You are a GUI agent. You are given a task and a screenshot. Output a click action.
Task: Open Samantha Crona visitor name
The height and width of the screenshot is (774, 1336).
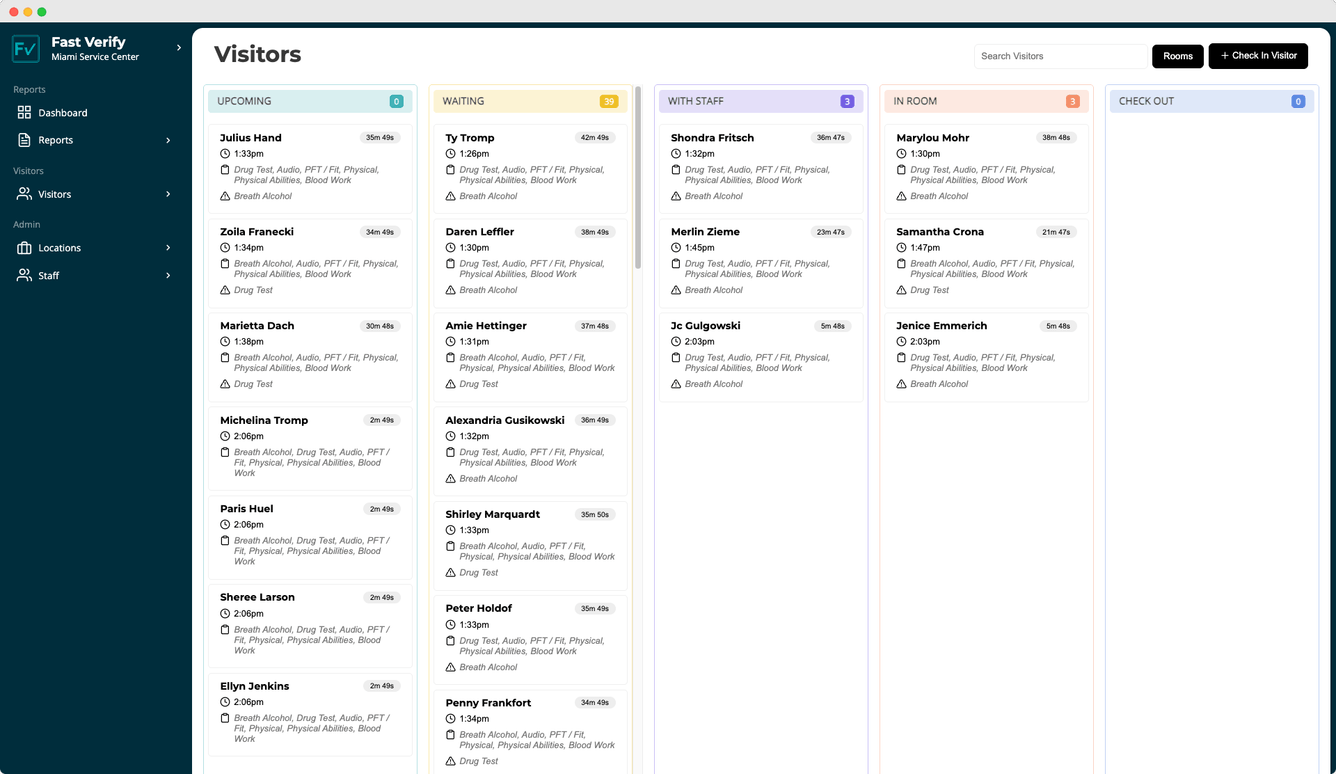(x=940, y=232)
